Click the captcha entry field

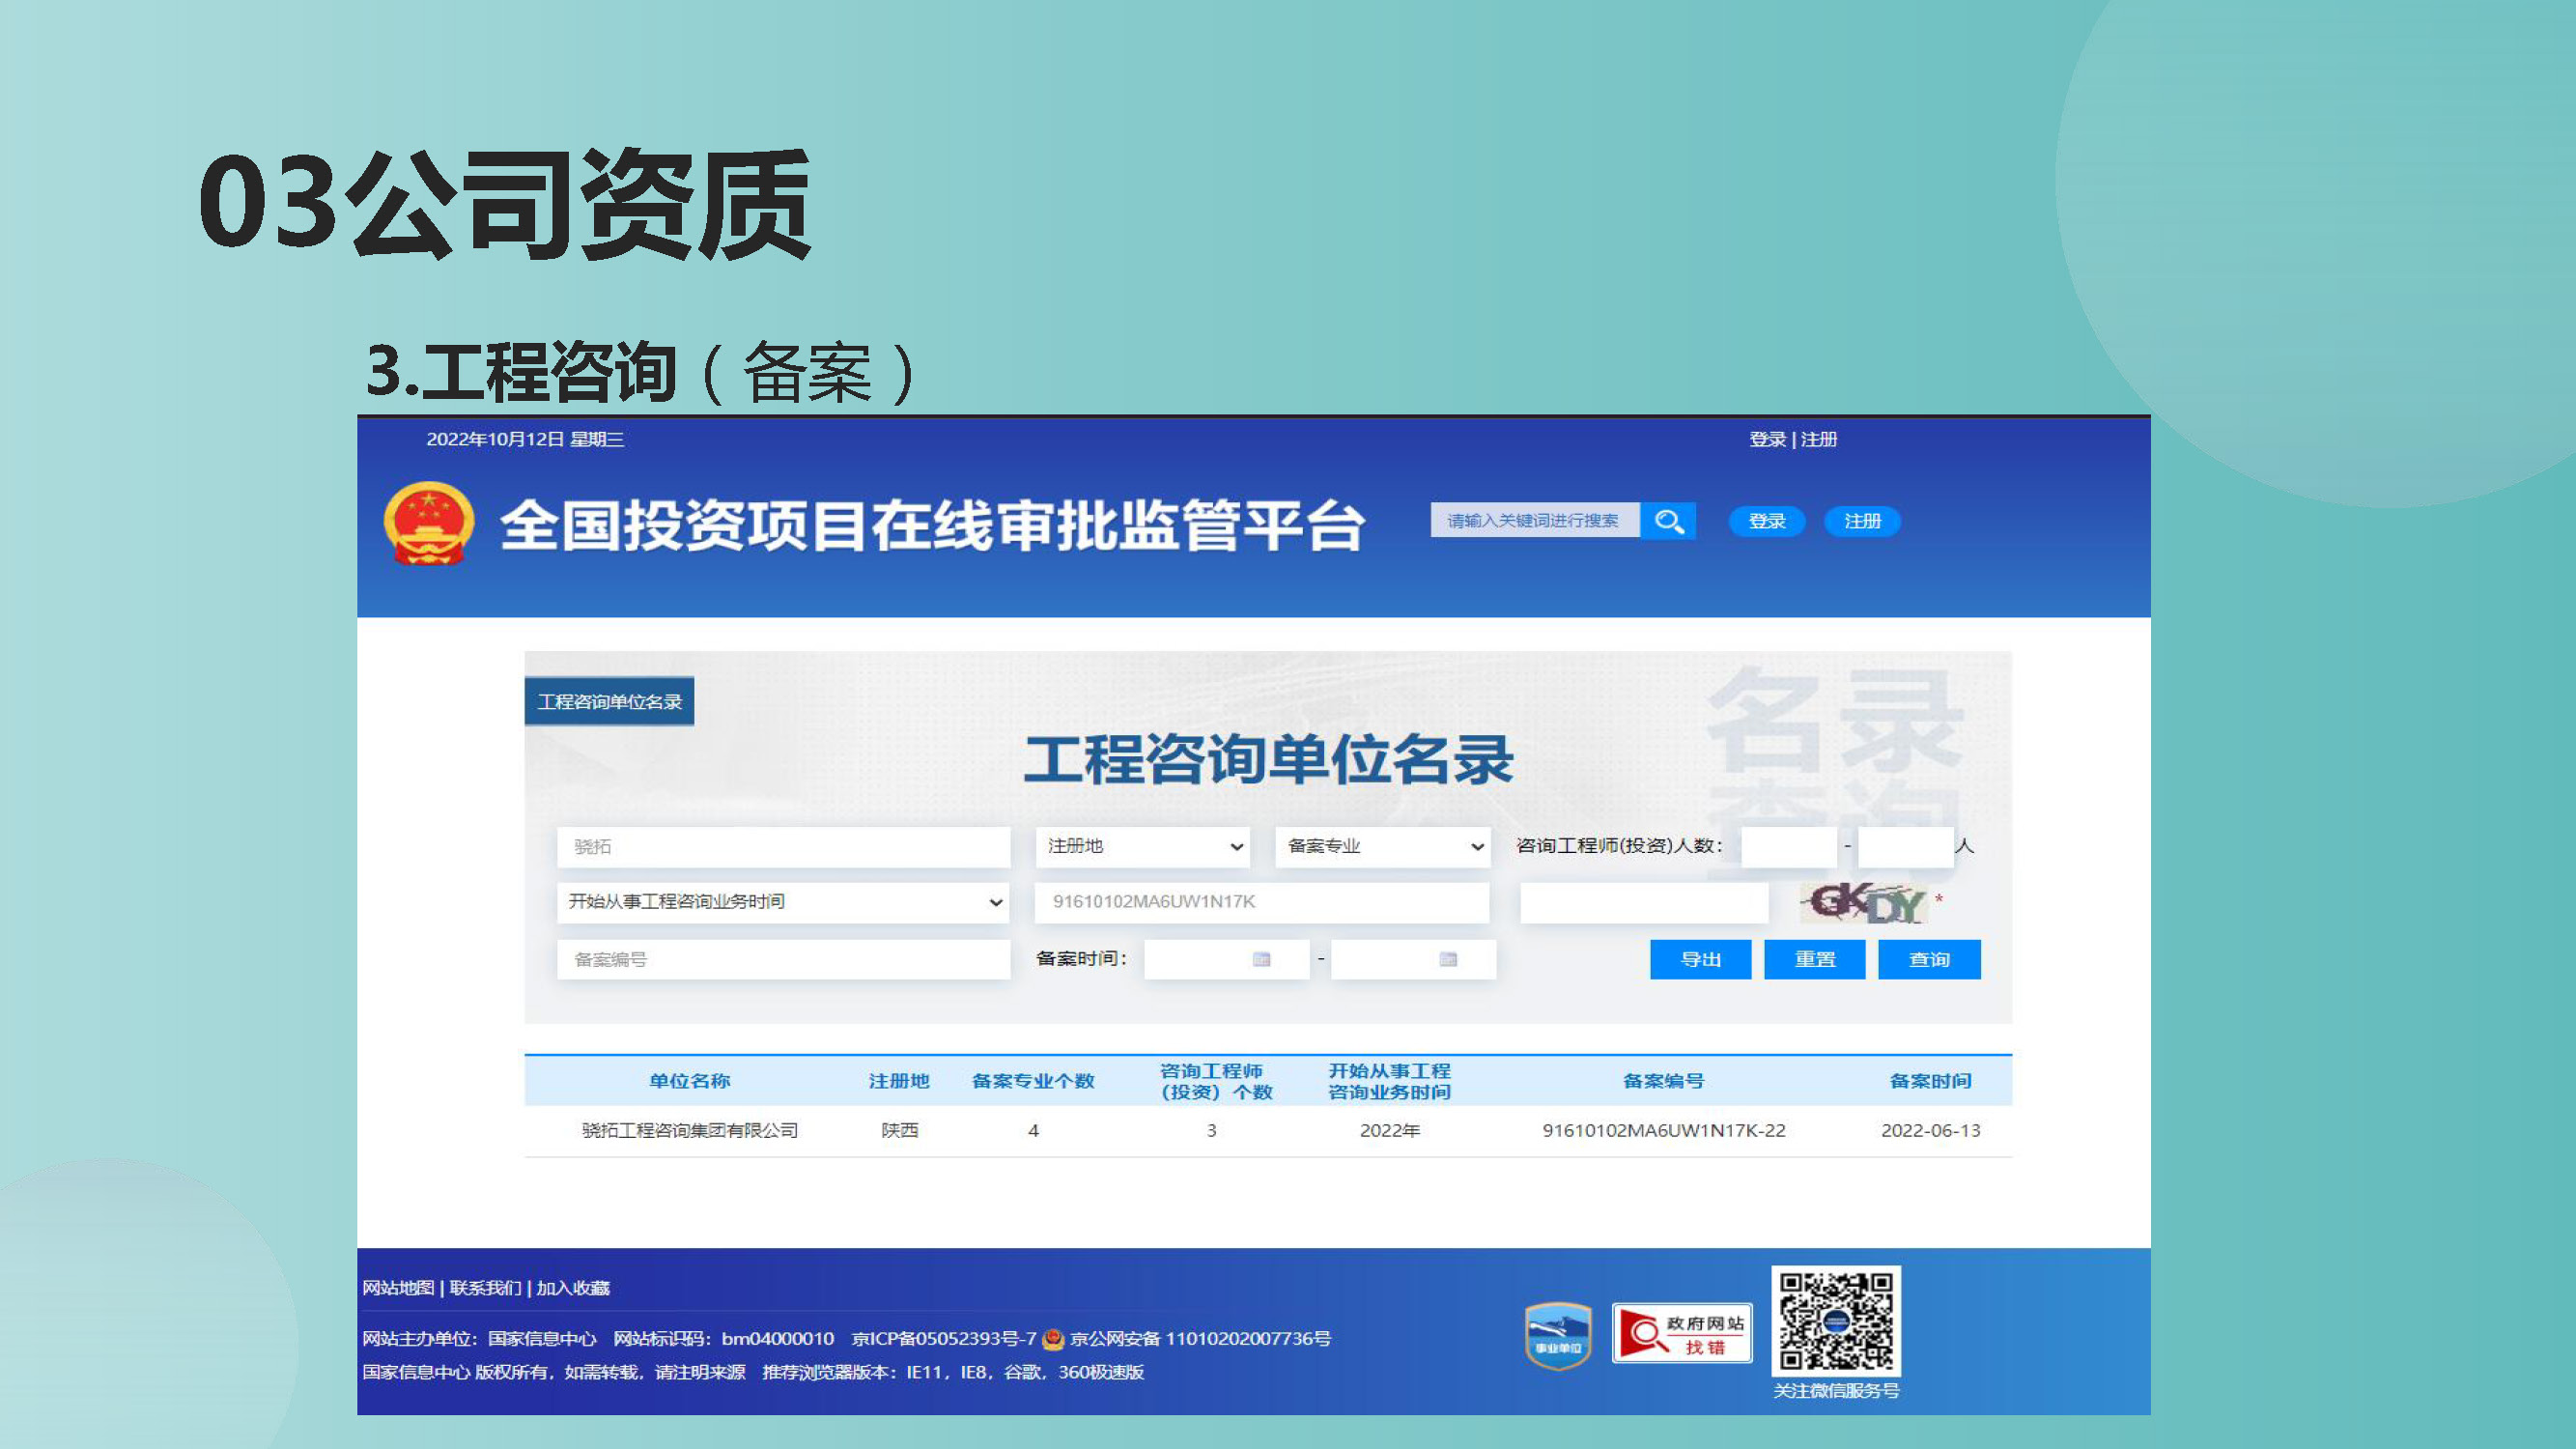click(x=1644, y=902)
